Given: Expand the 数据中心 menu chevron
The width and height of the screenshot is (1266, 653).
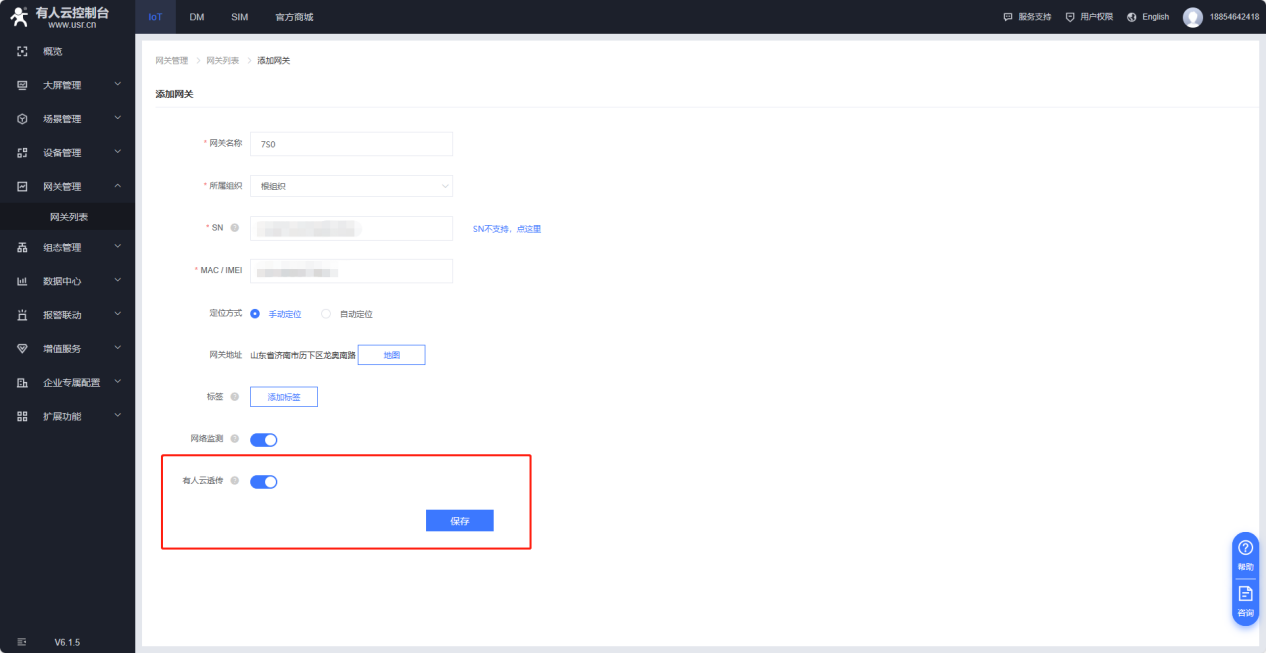Looking at the screenshot, I should (118, 281).
